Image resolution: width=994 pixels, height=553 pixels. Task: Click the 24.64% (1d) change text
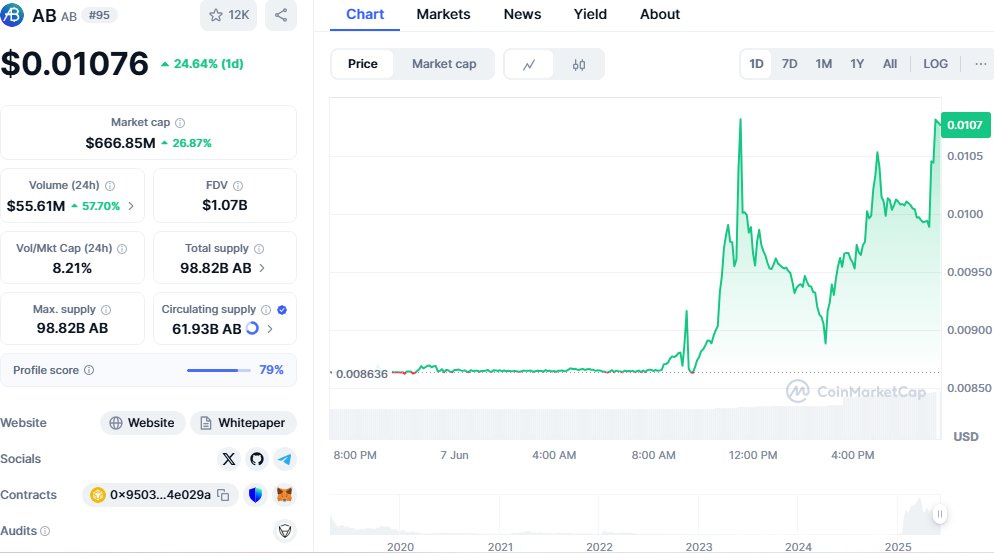(209, 64)
